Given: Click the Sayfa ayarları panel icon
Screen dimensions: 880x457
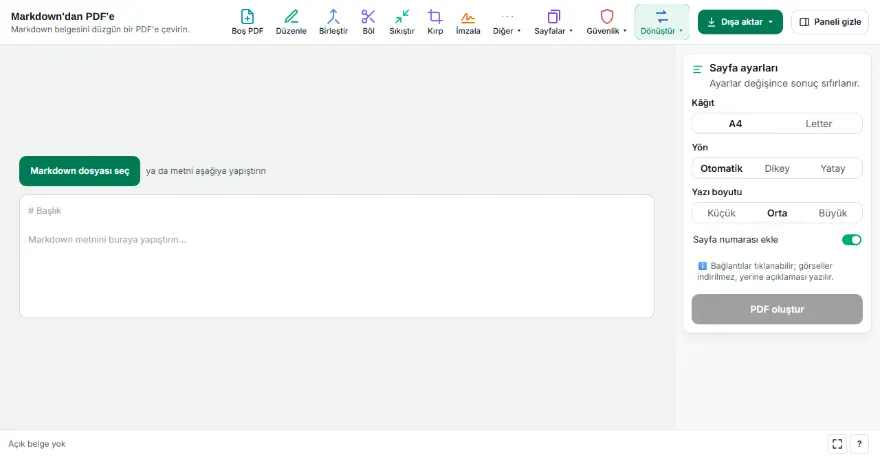Looking at the screenshot, I should coord(698,69).
